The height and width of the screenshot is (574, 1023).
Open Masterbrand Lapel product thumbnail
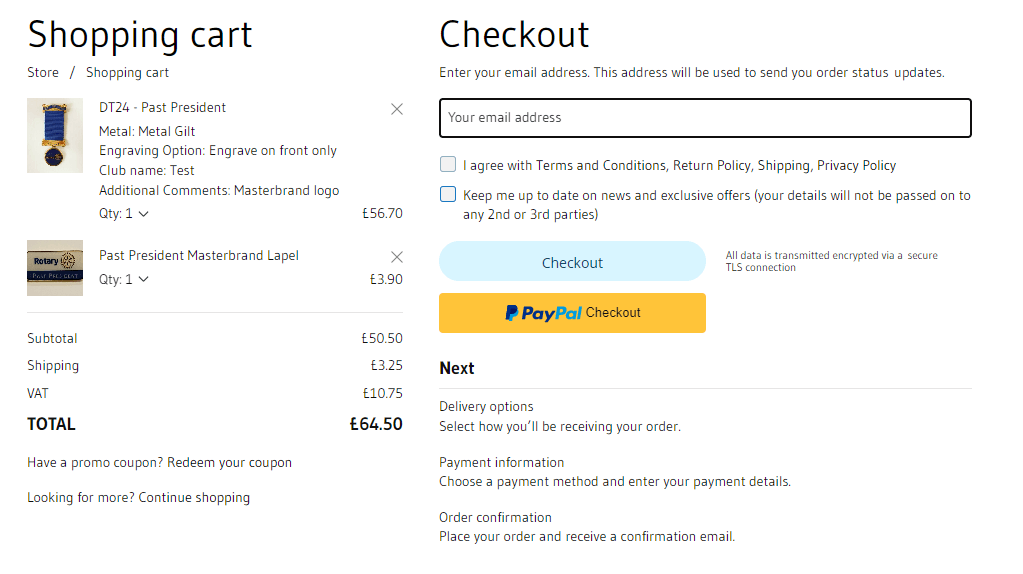pos(55,268)
